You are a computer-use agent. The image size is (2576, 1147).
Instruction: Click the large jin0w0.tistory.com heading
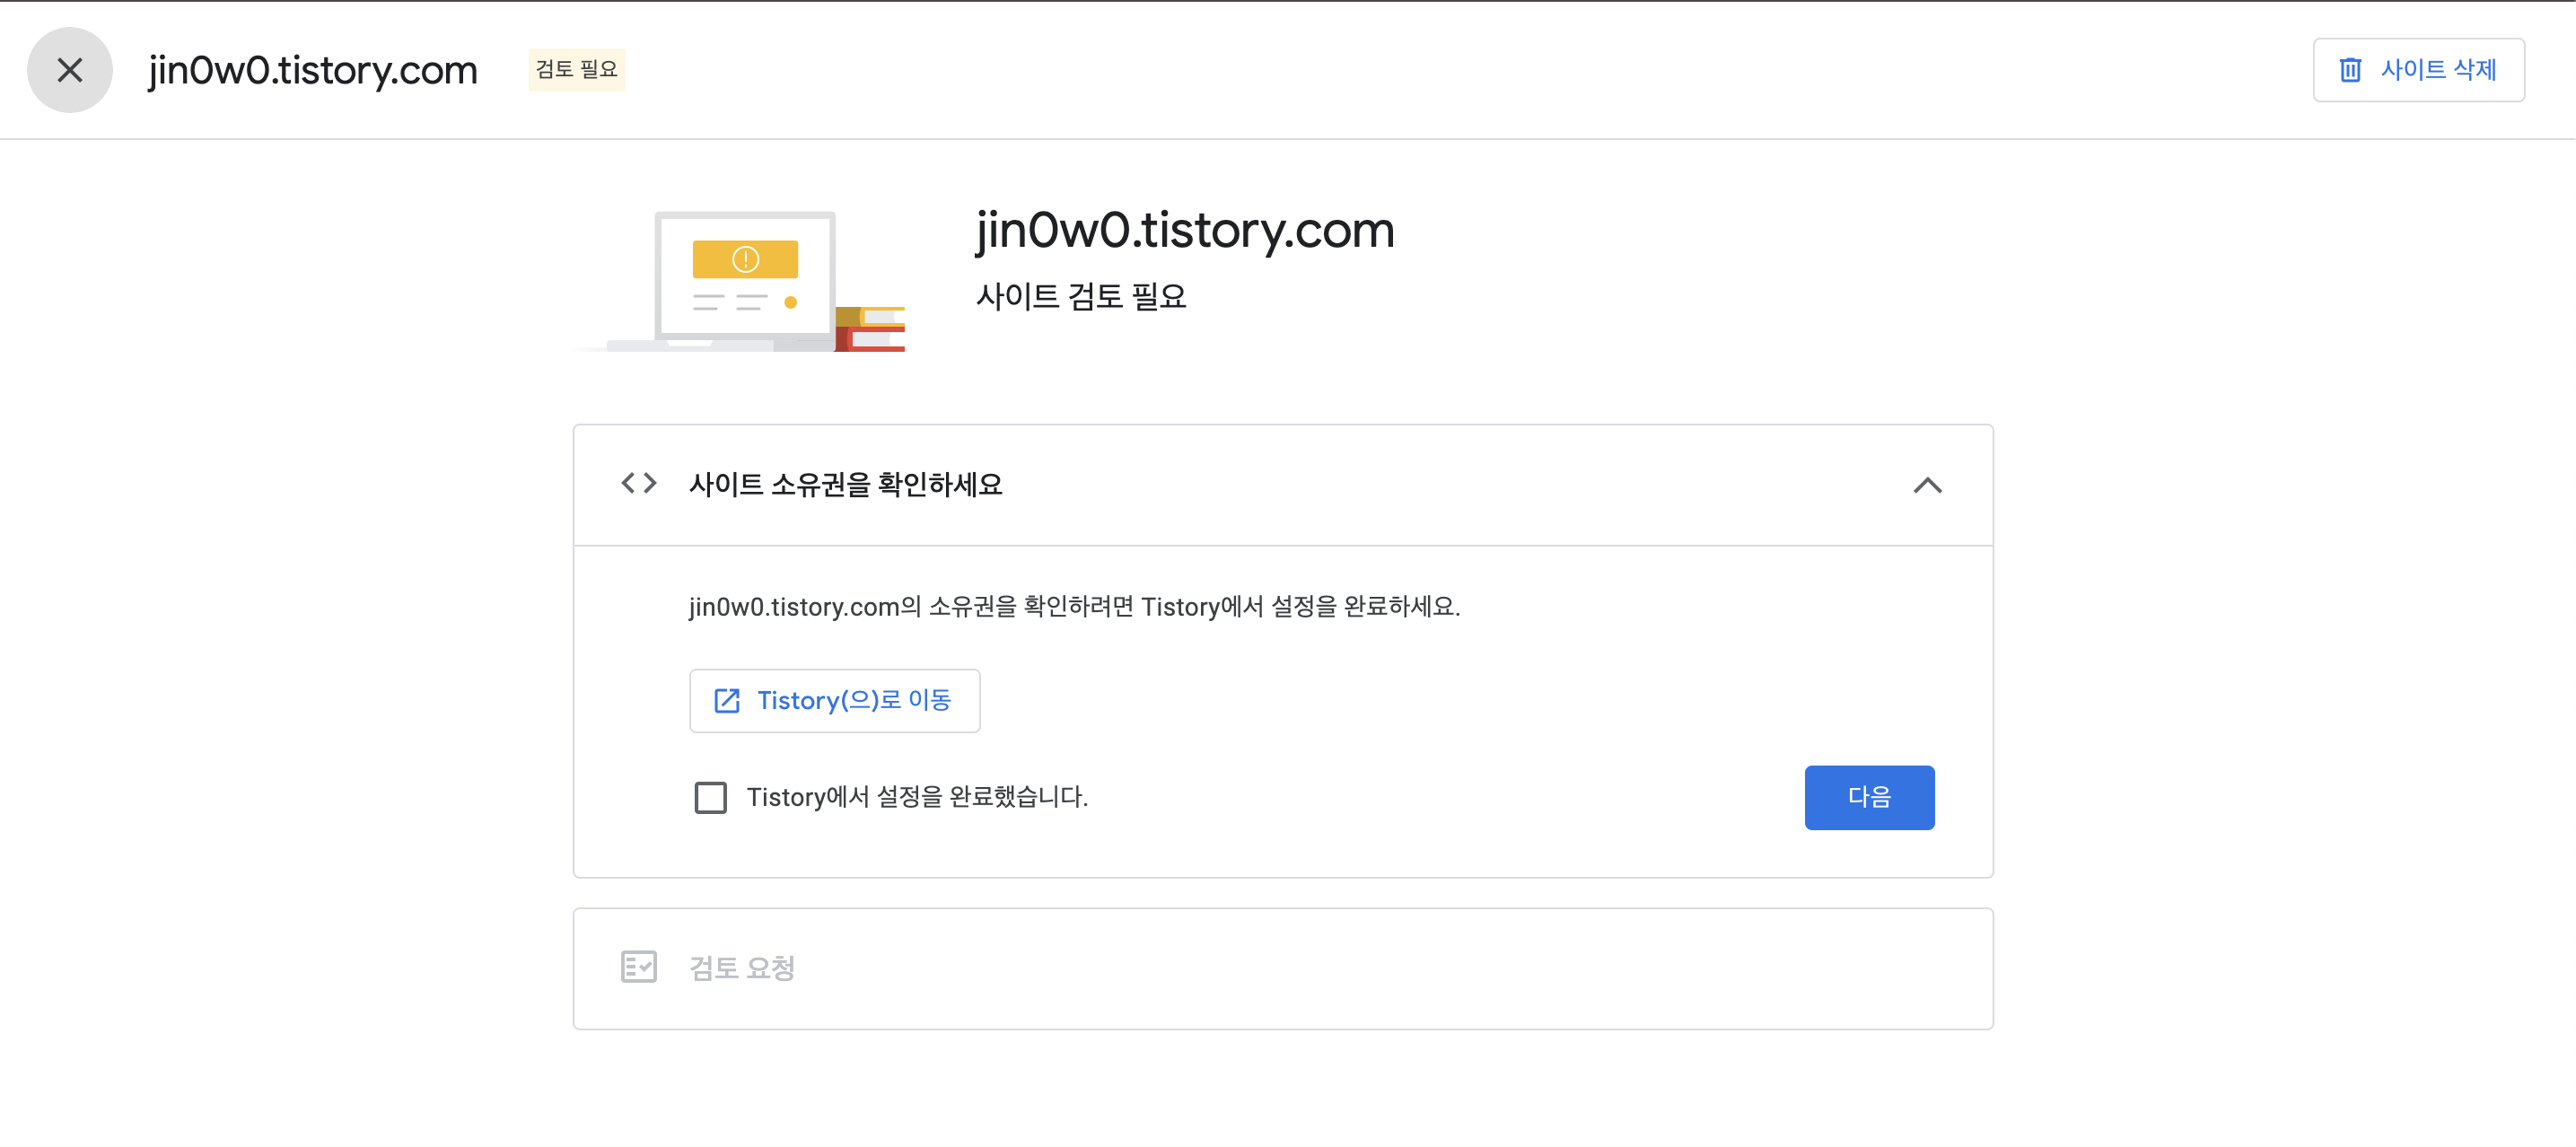[1184, 230]
